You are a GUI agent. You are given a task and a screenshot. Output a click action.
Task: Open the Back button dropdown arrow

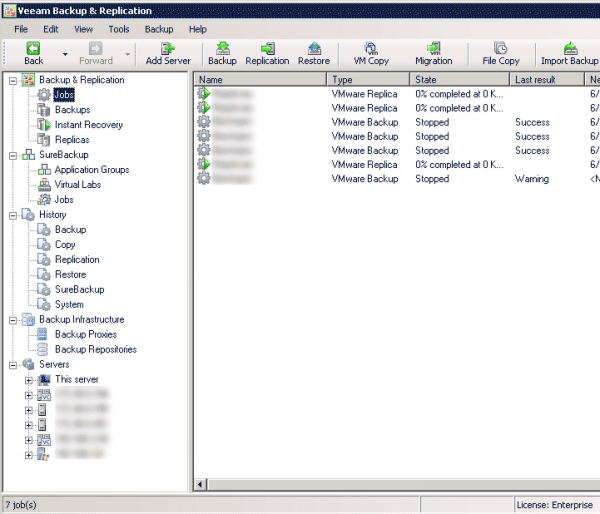[65, 54]
